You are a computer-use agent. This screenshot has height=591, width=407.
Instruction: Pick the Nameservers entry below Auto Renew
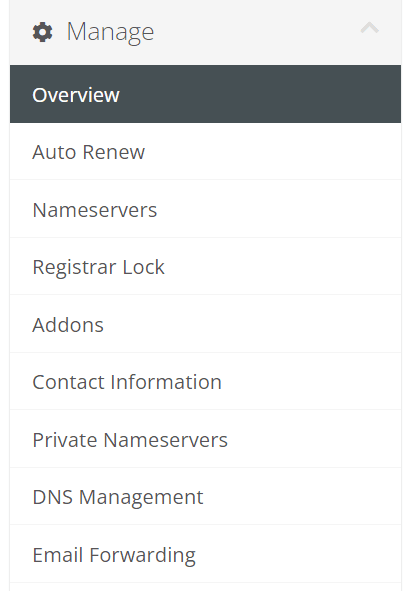[205, 209]
